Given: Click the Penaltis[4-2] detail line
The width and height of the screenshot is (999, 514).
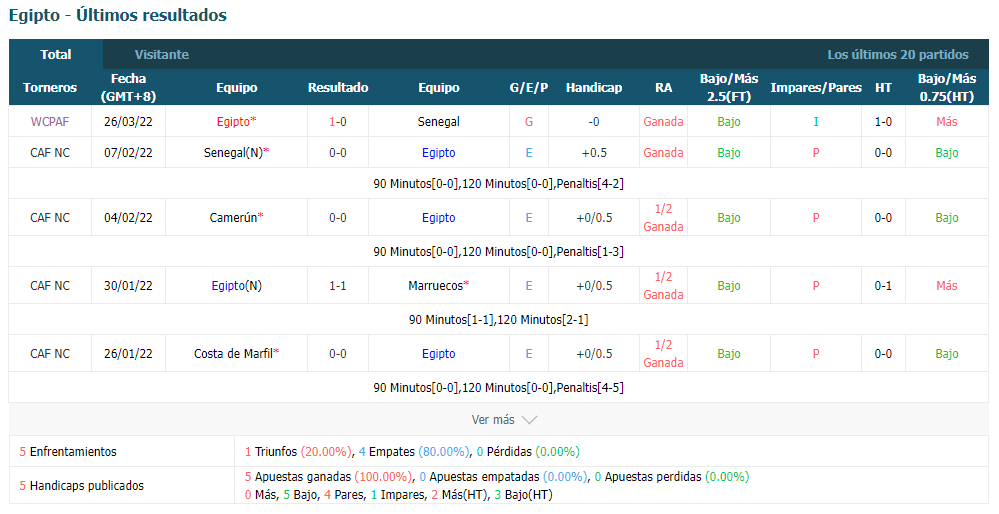Looking at the screenshot, I should click(x=498, y=183).
